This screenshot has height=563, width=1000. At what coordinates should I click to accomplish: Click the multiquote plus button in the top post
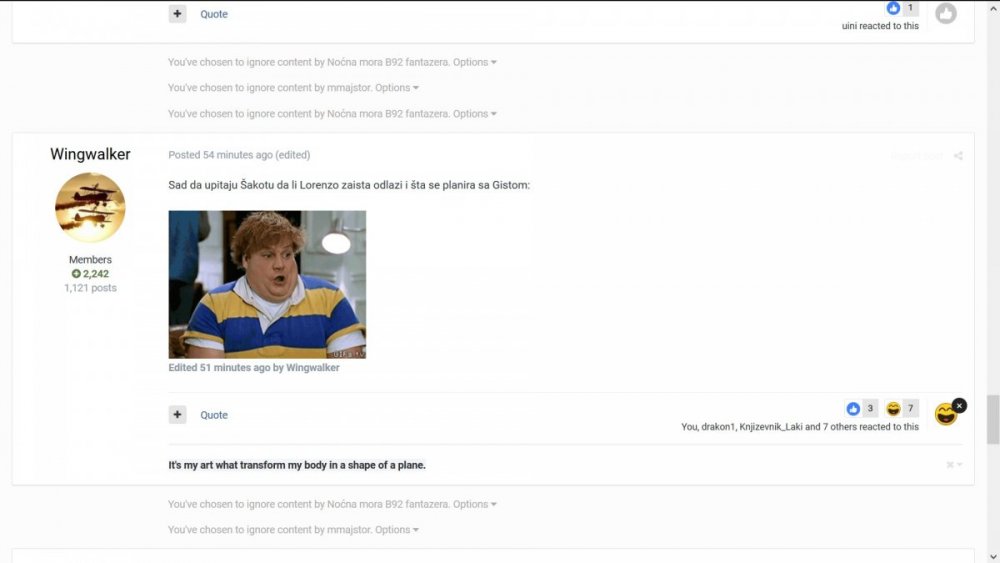point(177,13)
